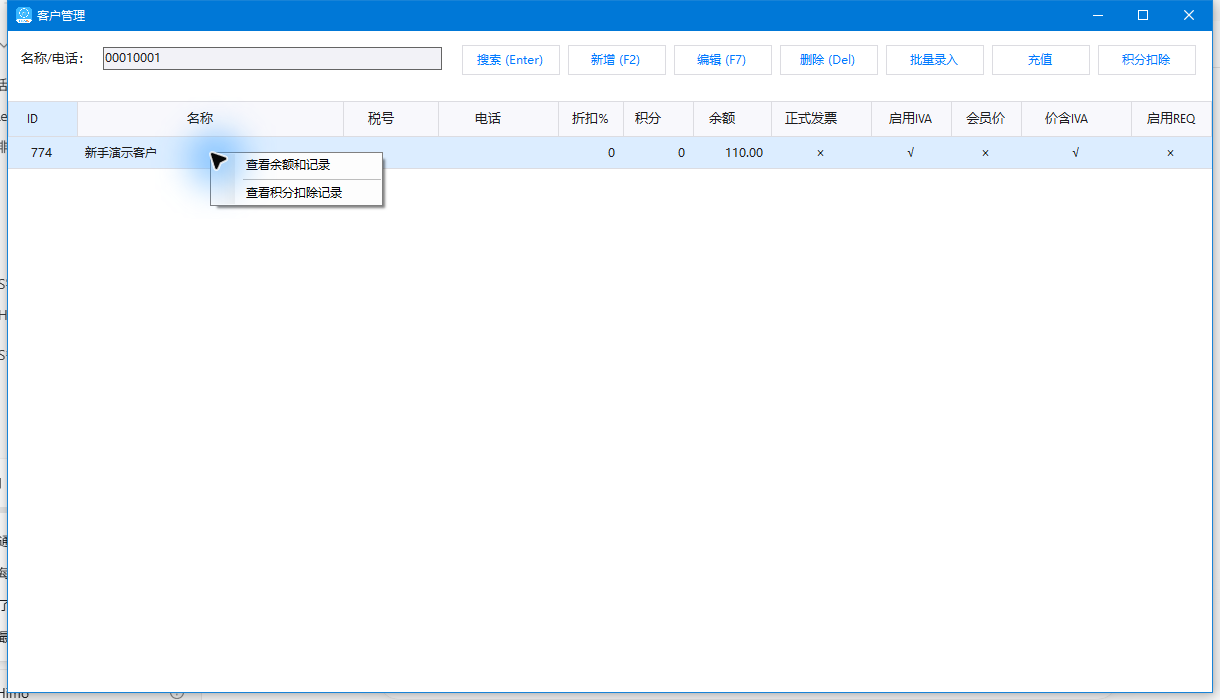The width and height of the screenshot is (1220, 700).
Task: Toggle 会员价 mark for 新手演示客户
Action: (x=986, y=153)
